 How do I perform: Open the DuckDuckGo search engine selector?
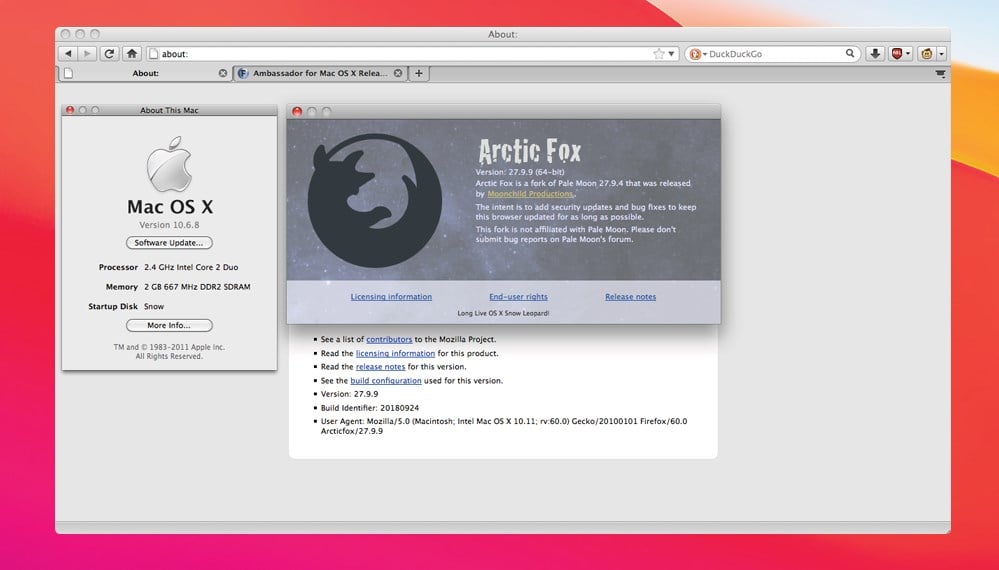pyautogui.click(x=698, y=54)
